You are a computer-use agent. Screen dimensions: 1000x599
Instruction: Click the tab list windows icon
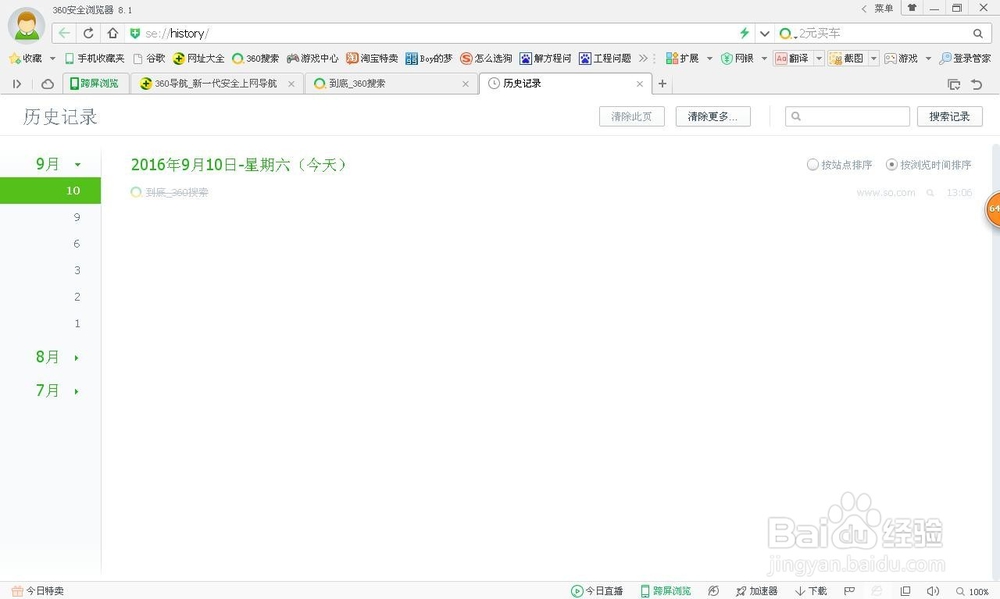pyautogui.click(x=953, y=84)
